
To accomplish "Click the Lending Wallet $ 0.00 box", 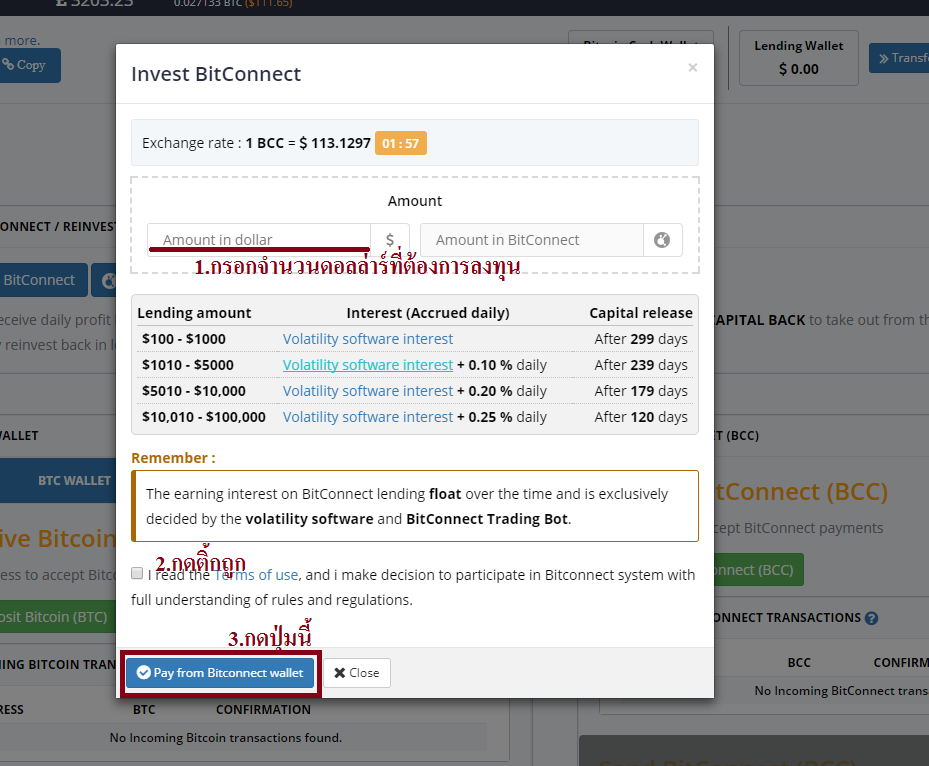I will pyautogui.click(x=799, y=58).
